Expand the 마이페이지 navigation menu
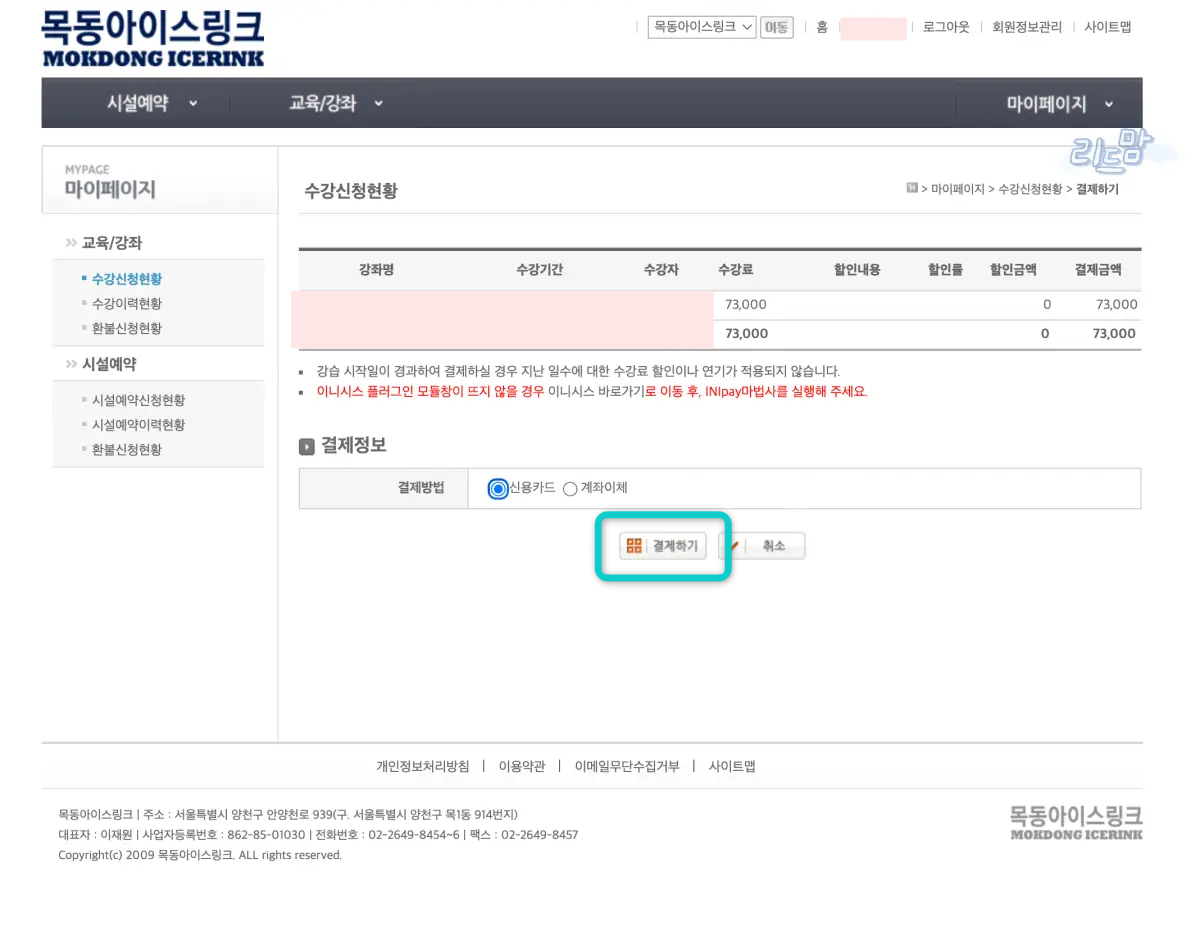 pos(1060,104)
